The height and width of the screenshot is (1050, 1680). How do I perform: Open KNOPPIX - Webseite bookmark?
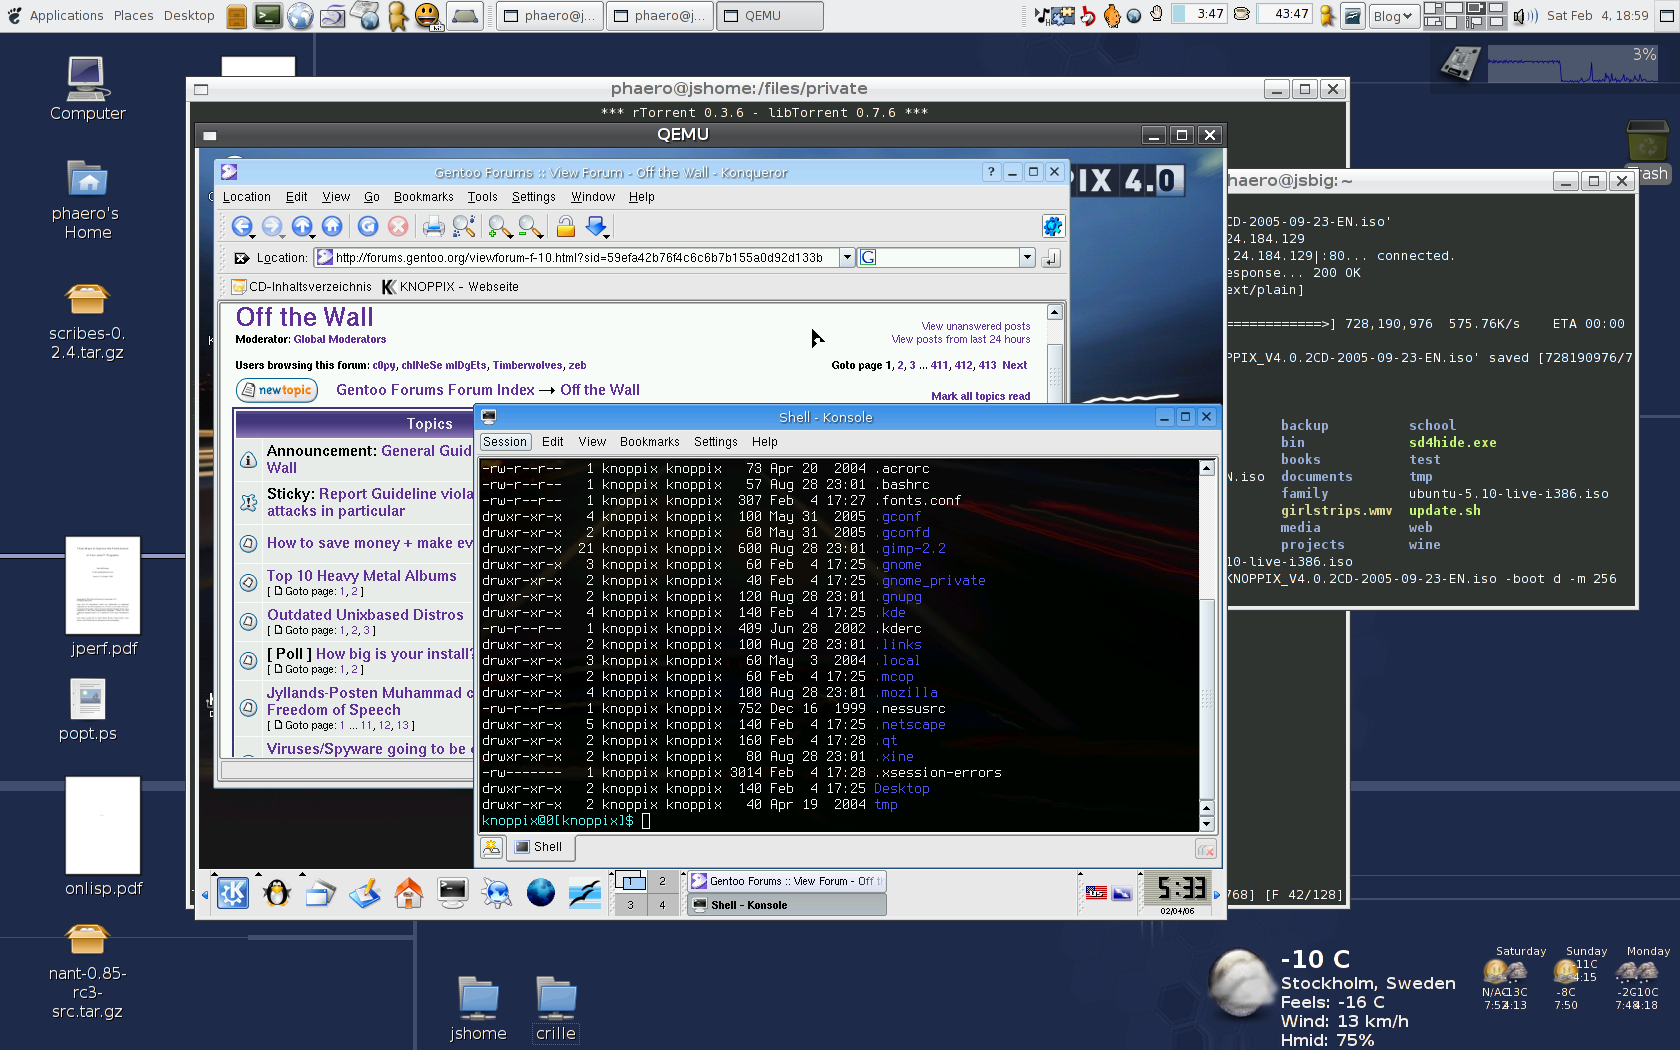tap(450, 287)
